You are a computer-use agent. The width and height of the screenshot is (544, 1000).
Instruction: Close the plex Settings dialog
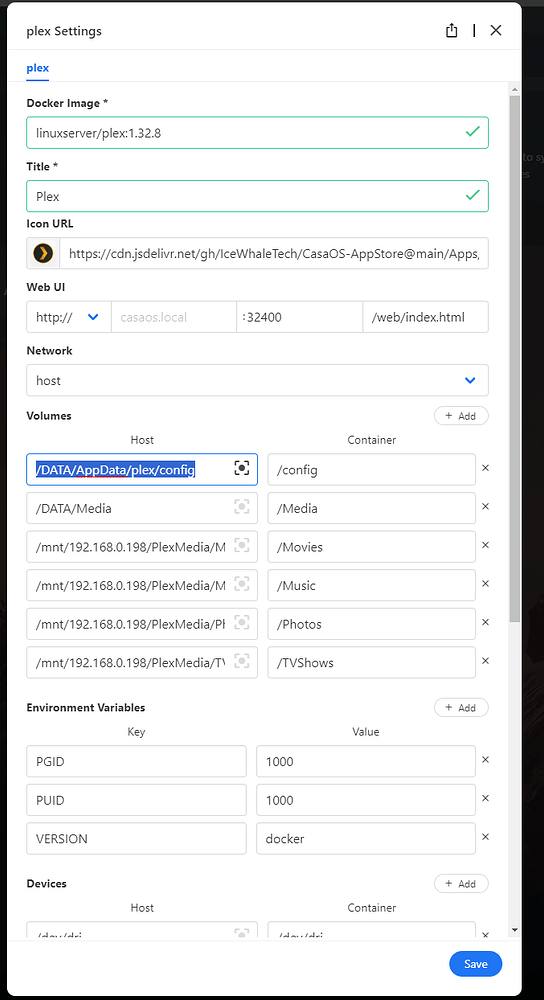pyautogui.click(x=496, y=31)
